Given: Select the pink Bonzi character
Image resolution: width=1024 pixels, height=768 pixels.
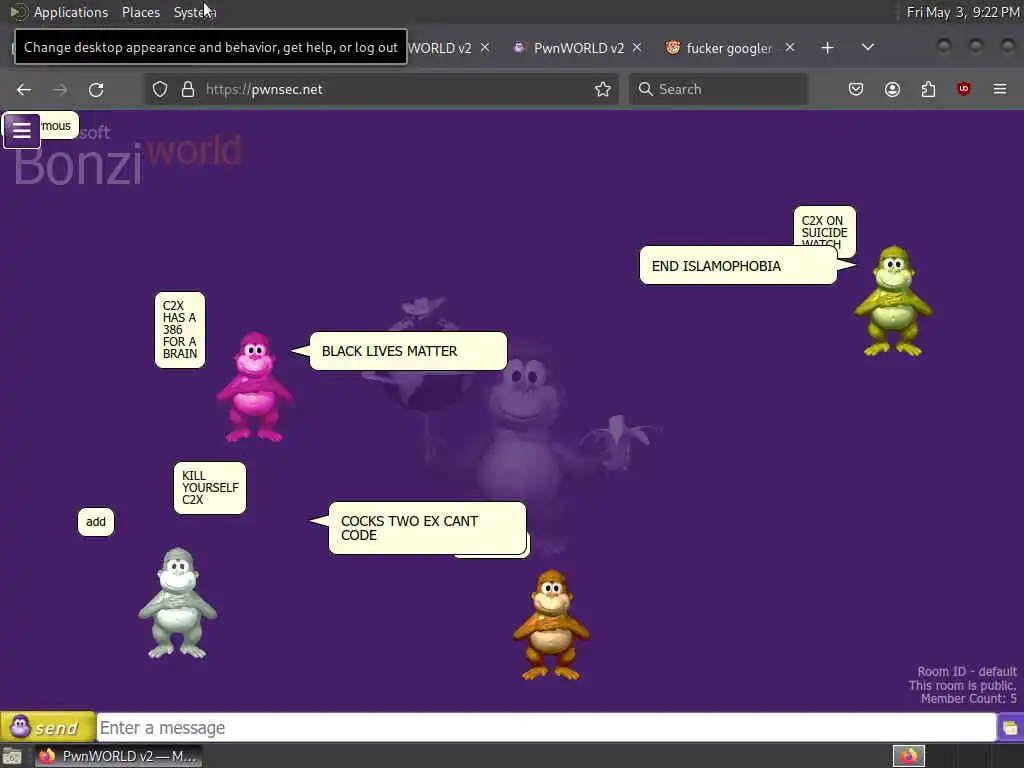Looking at the screenshot, I should click(255, 387).
